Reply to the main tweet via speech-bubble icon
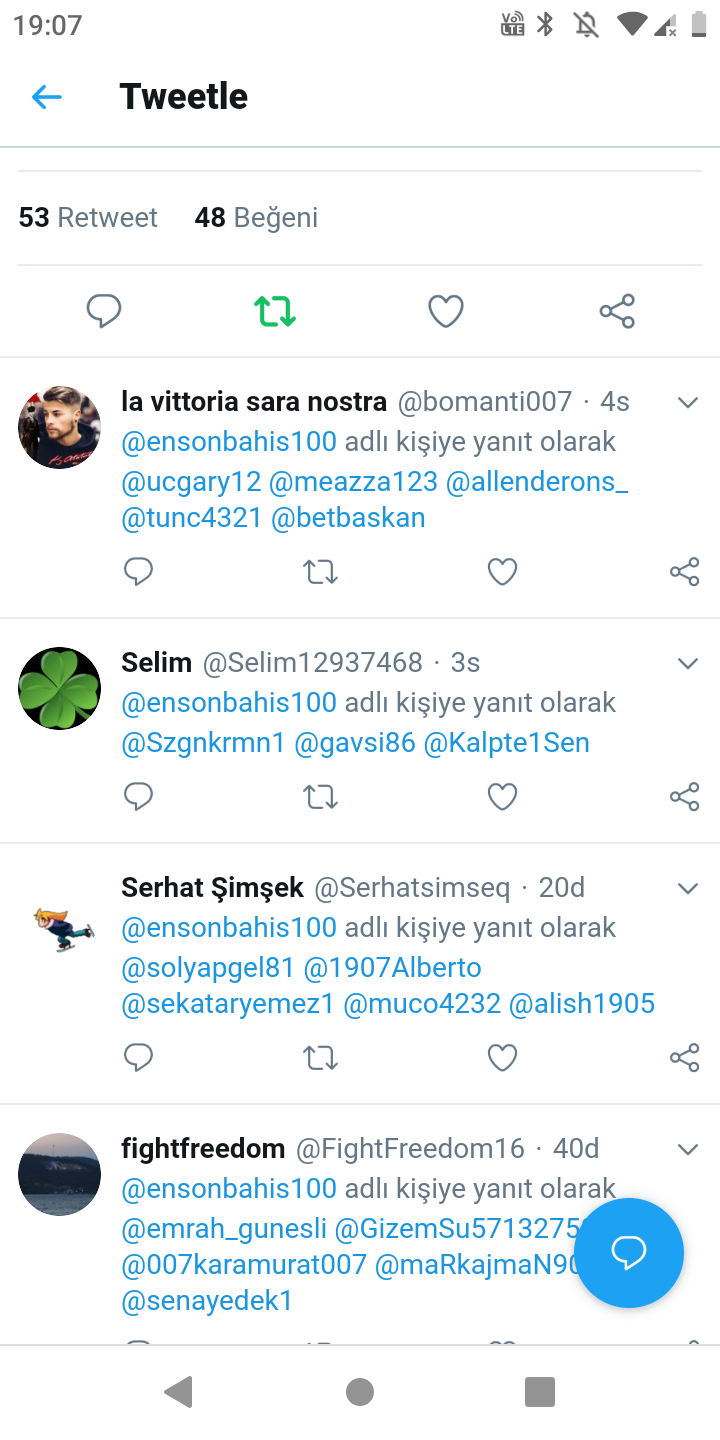Image resolution: width=720 pixels, height=1440 pixels. pos(104,312)
